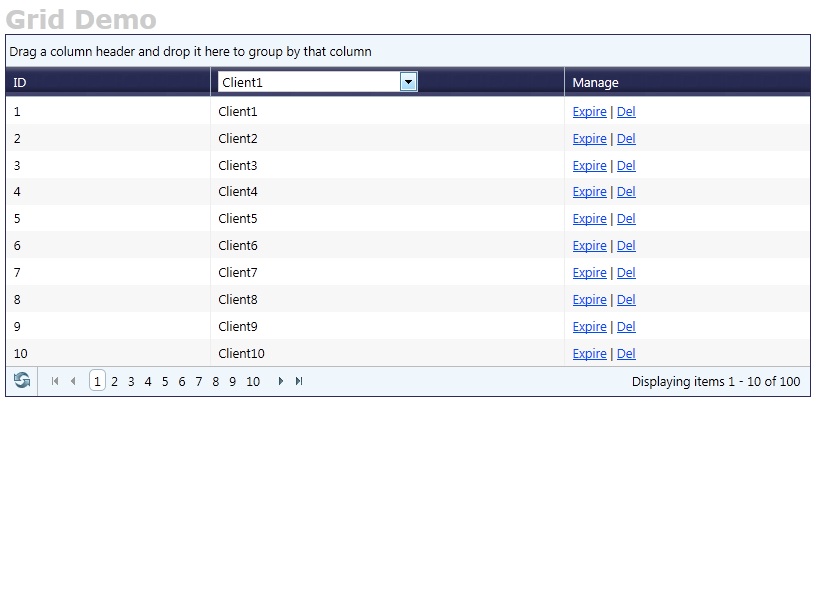
Task: Open the Client1 dropdown arrow in header
Action: click(x=408, y=82)
